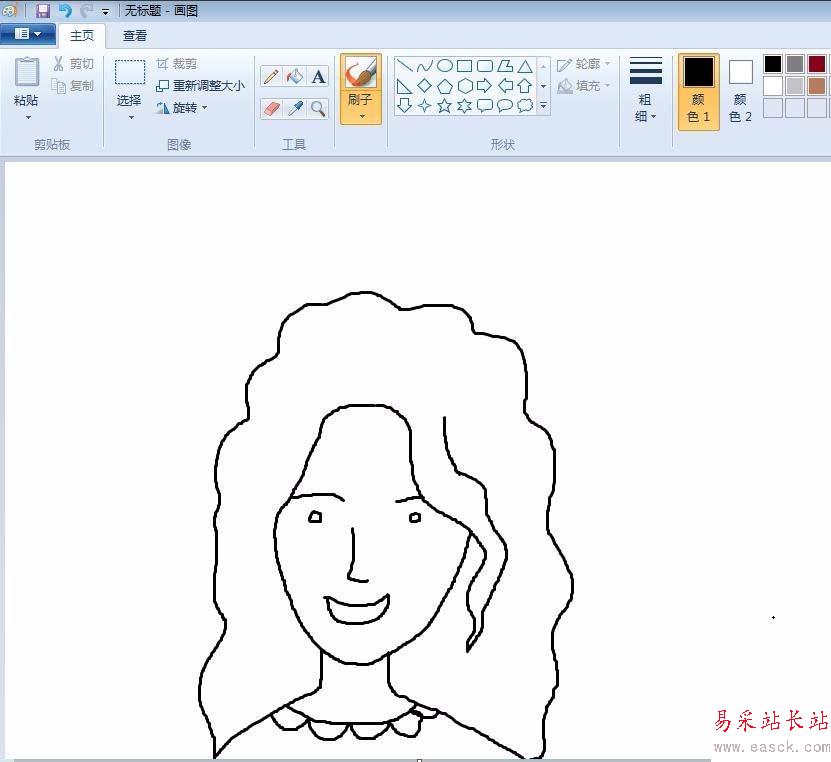Choose the Rounded rectangular callout shape
The width and height of the screenshot is (831, 762).
(485, 105)
